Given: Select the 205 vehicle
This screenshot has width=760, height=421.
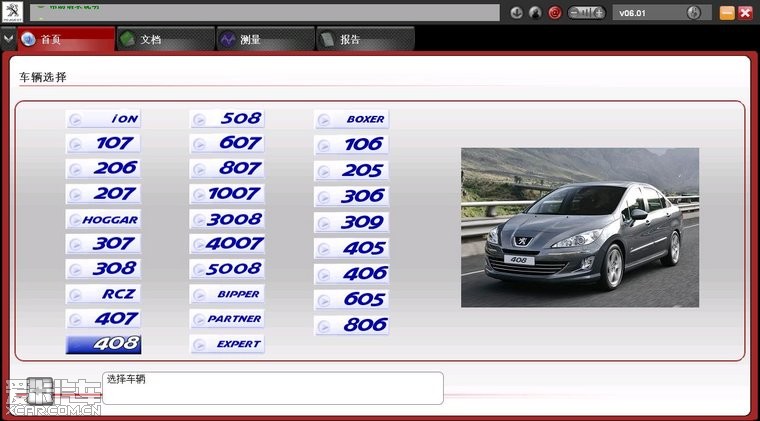Looking at the screenshot, I should coord(351,171).
